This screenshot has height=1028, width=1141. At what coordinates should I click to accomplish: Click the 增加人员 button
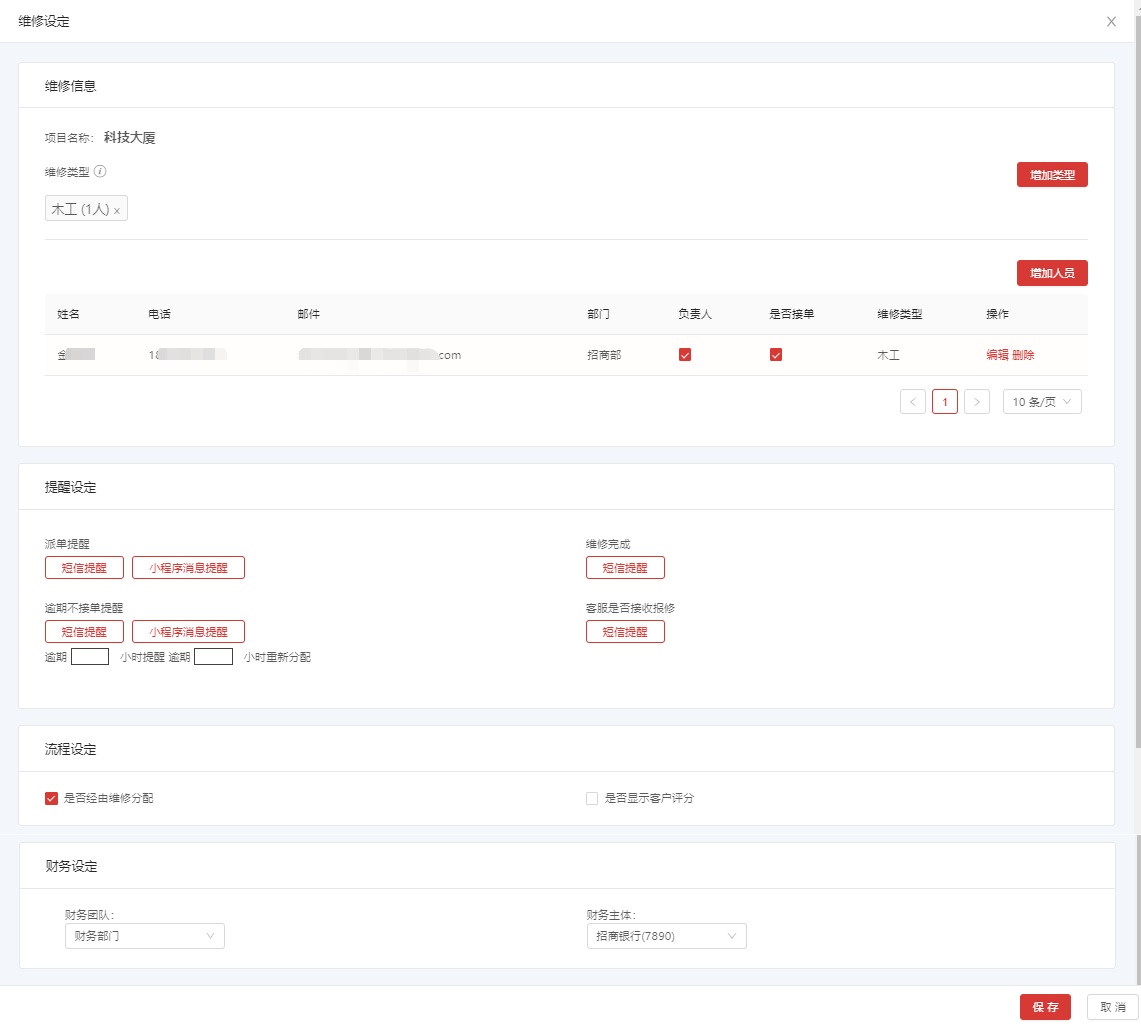(x=1052, y=273)
